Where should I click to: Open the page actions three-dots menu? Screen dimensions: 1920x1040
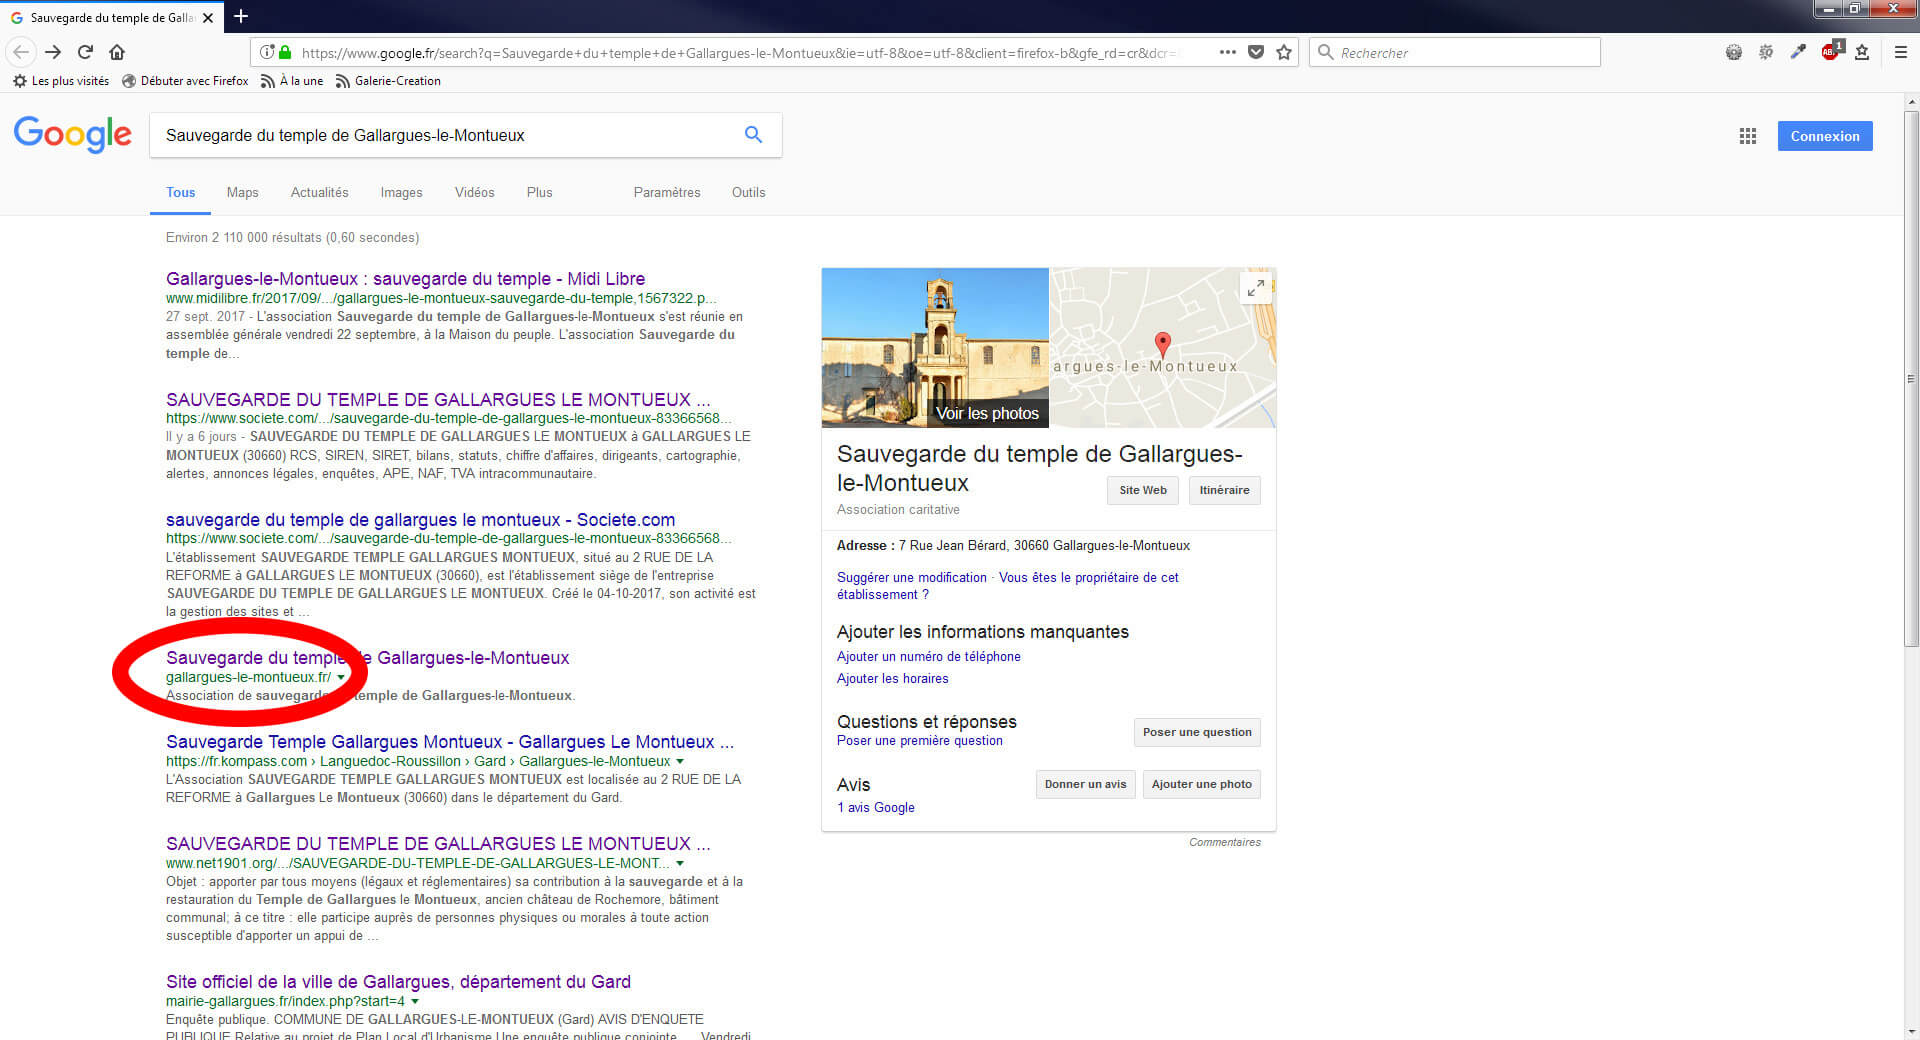point(1227,52)
